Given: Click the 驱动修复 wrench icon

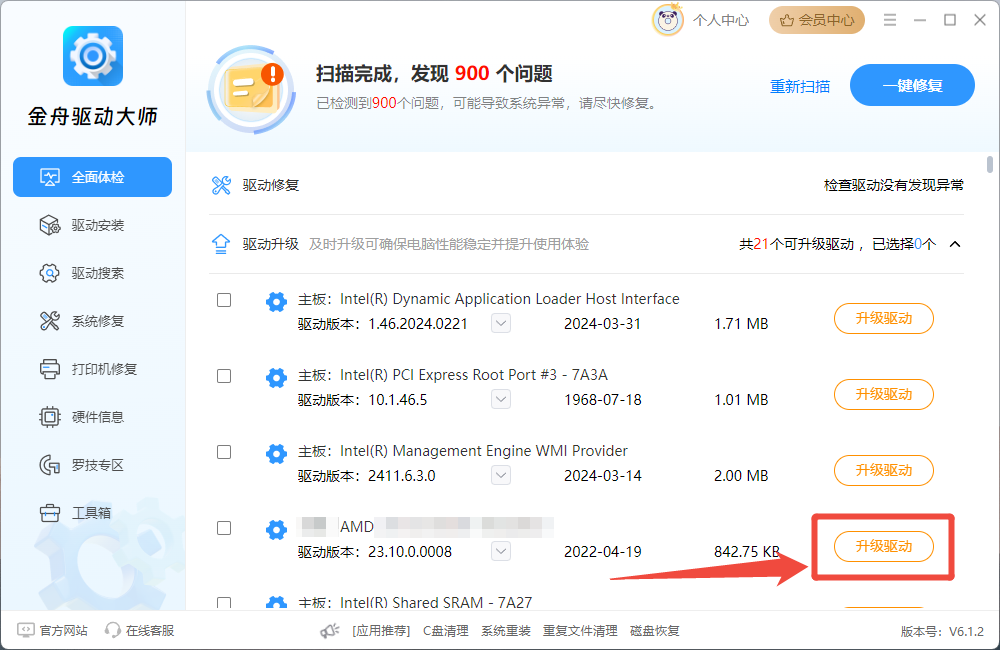Looking at the screenshot, I should 221,186.
